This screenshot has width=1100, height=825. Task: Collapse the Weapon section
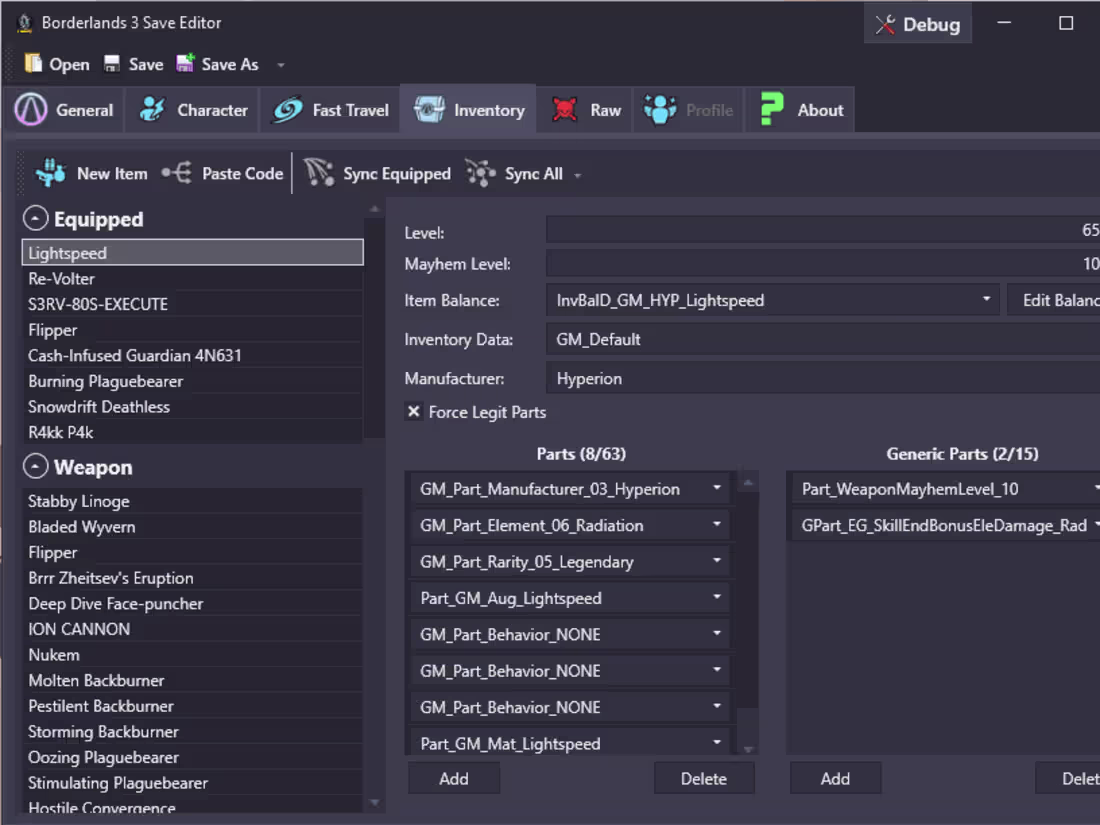point(36,467)
